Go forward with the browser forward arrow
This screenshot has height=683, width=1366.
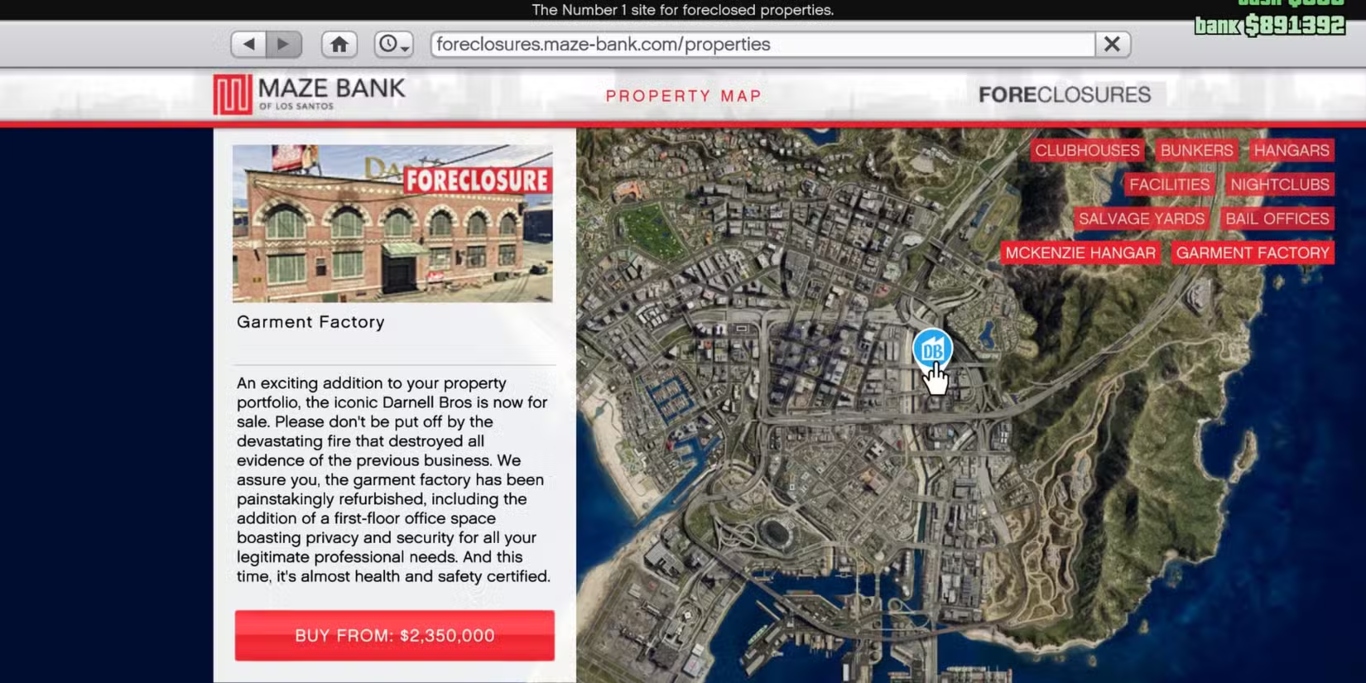[x=283, y=44]
